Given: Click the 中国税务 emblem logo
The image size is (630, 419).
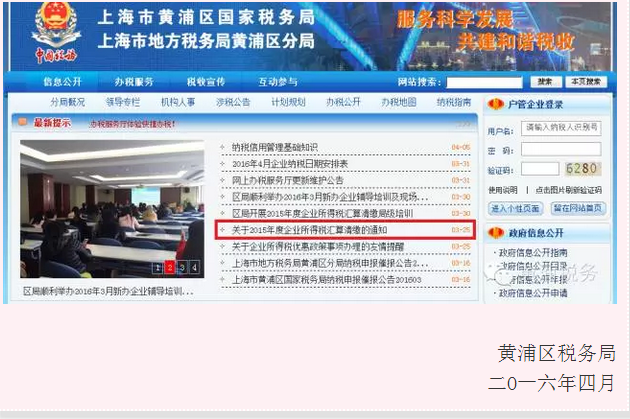Looking at the screenshot, I should 56,33.
